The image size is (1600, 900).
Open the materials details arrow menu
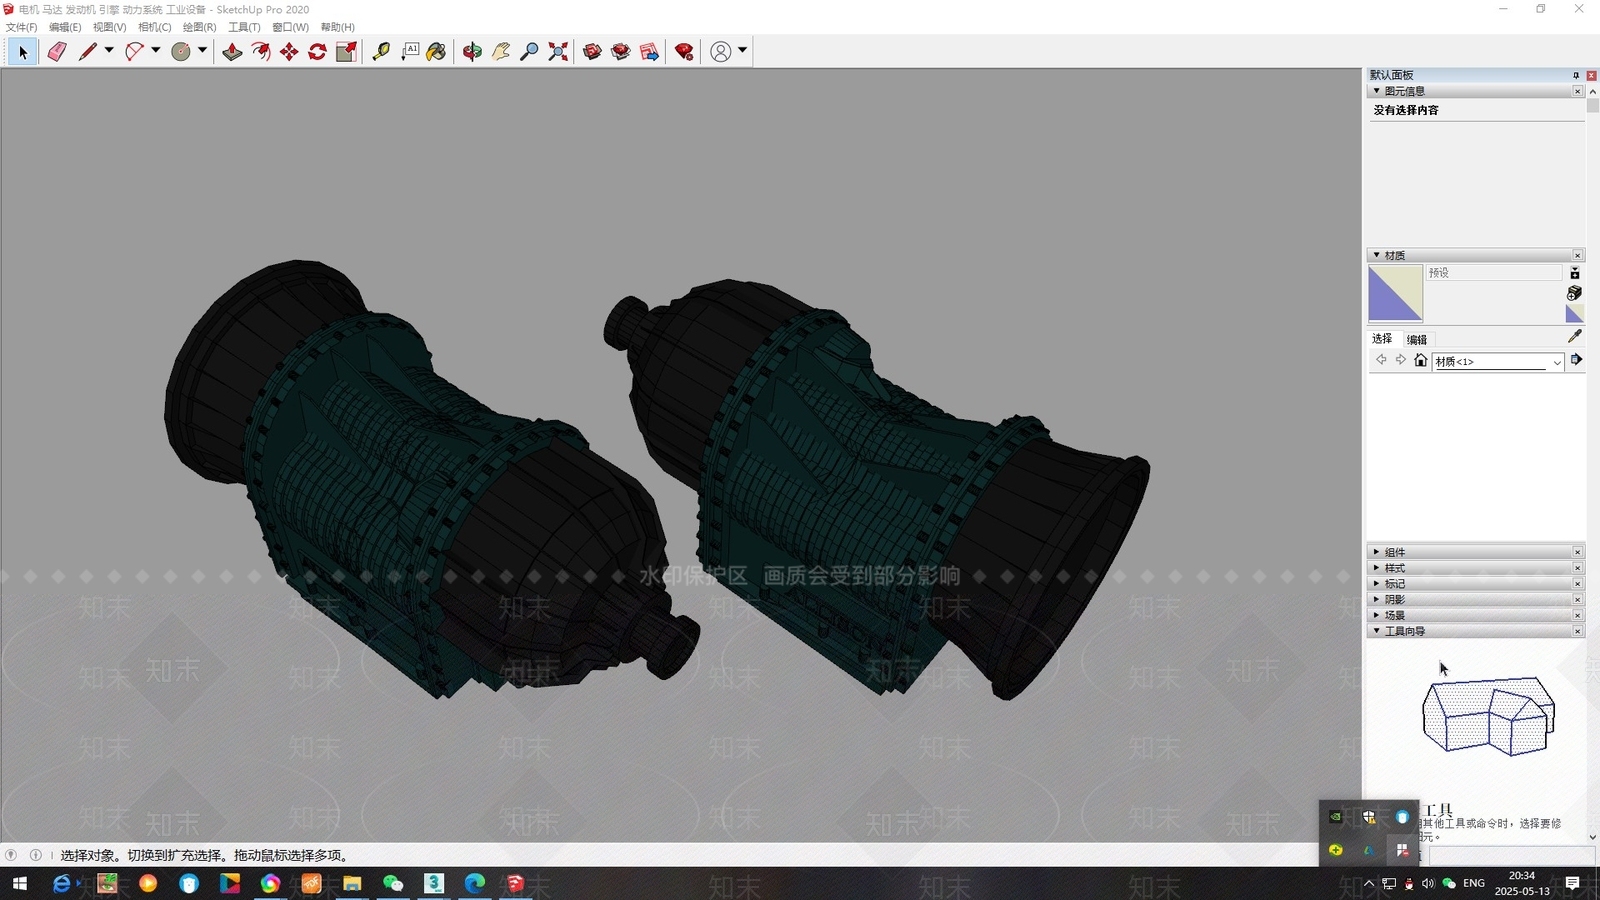[x=1576, y=360]
